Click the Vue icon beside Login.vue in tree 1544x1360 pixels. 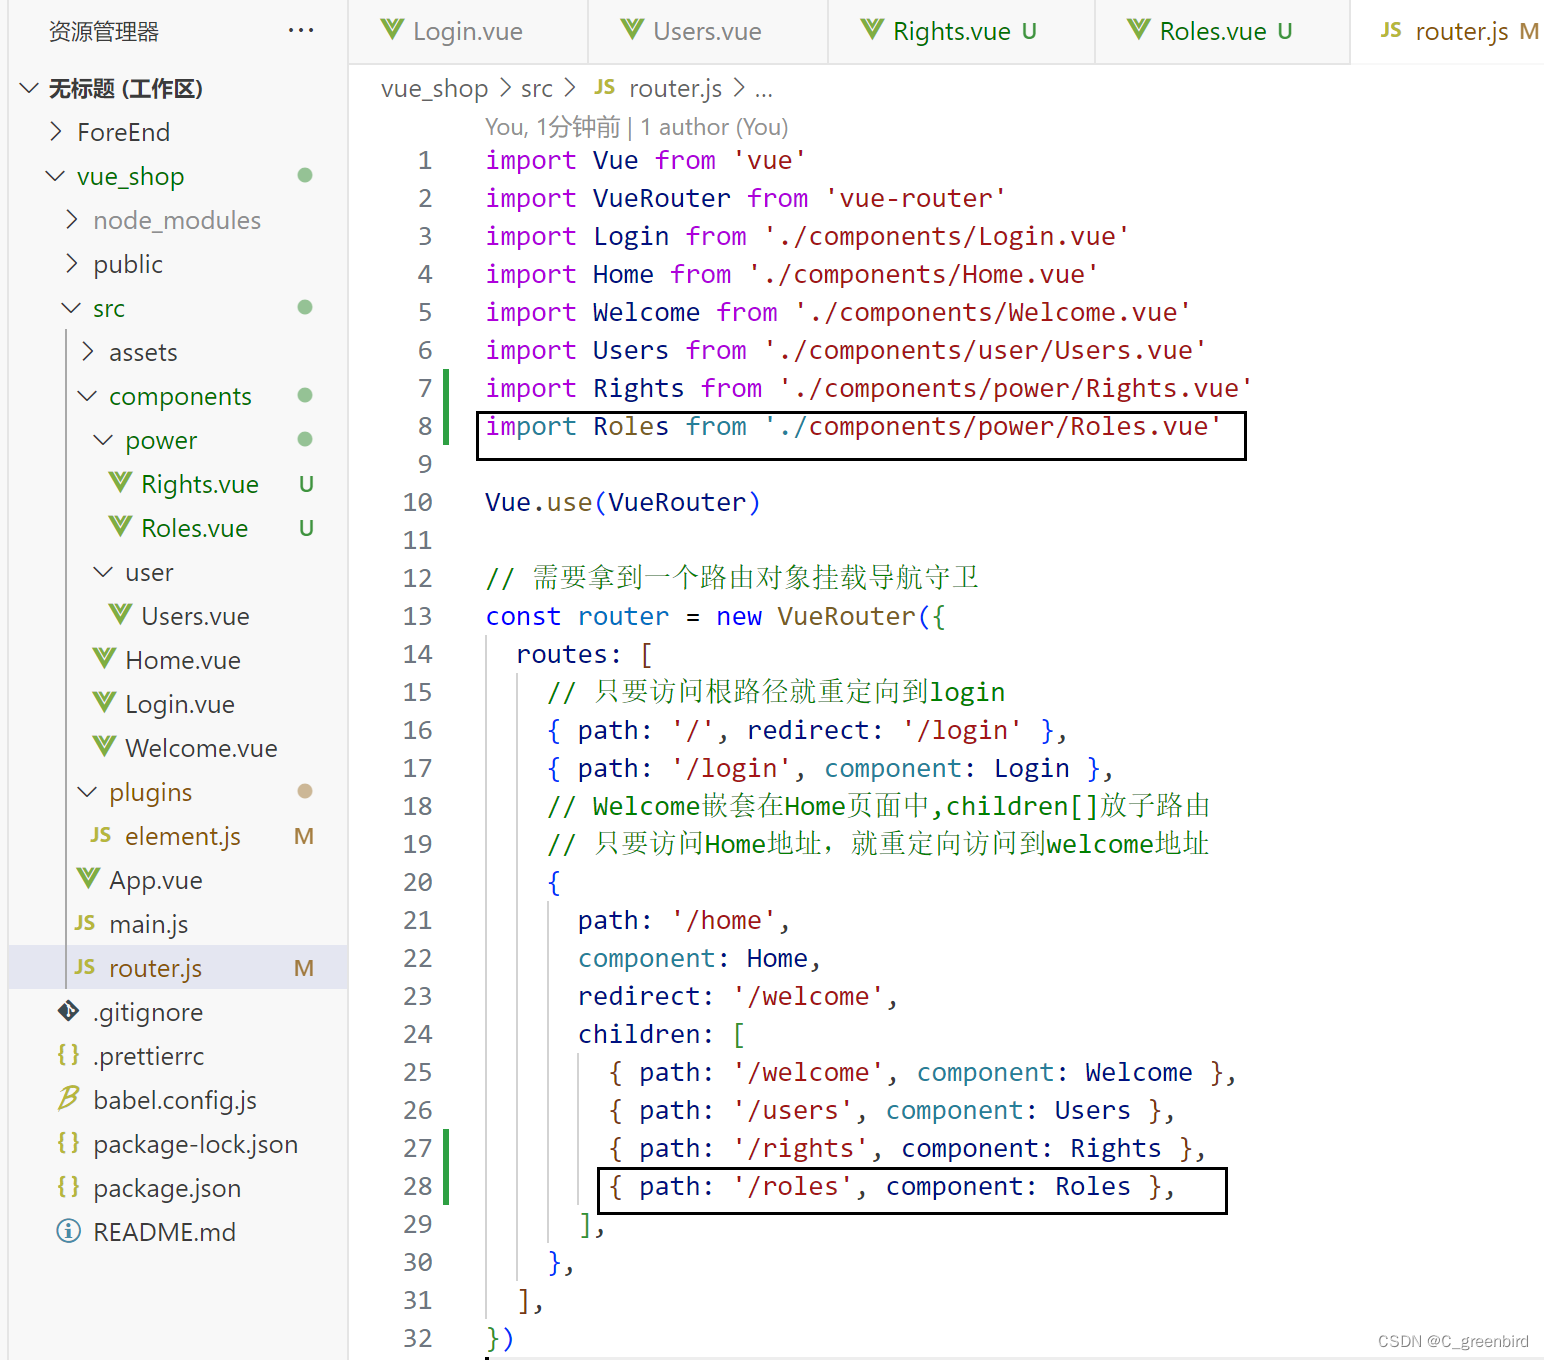coord(105,704)
